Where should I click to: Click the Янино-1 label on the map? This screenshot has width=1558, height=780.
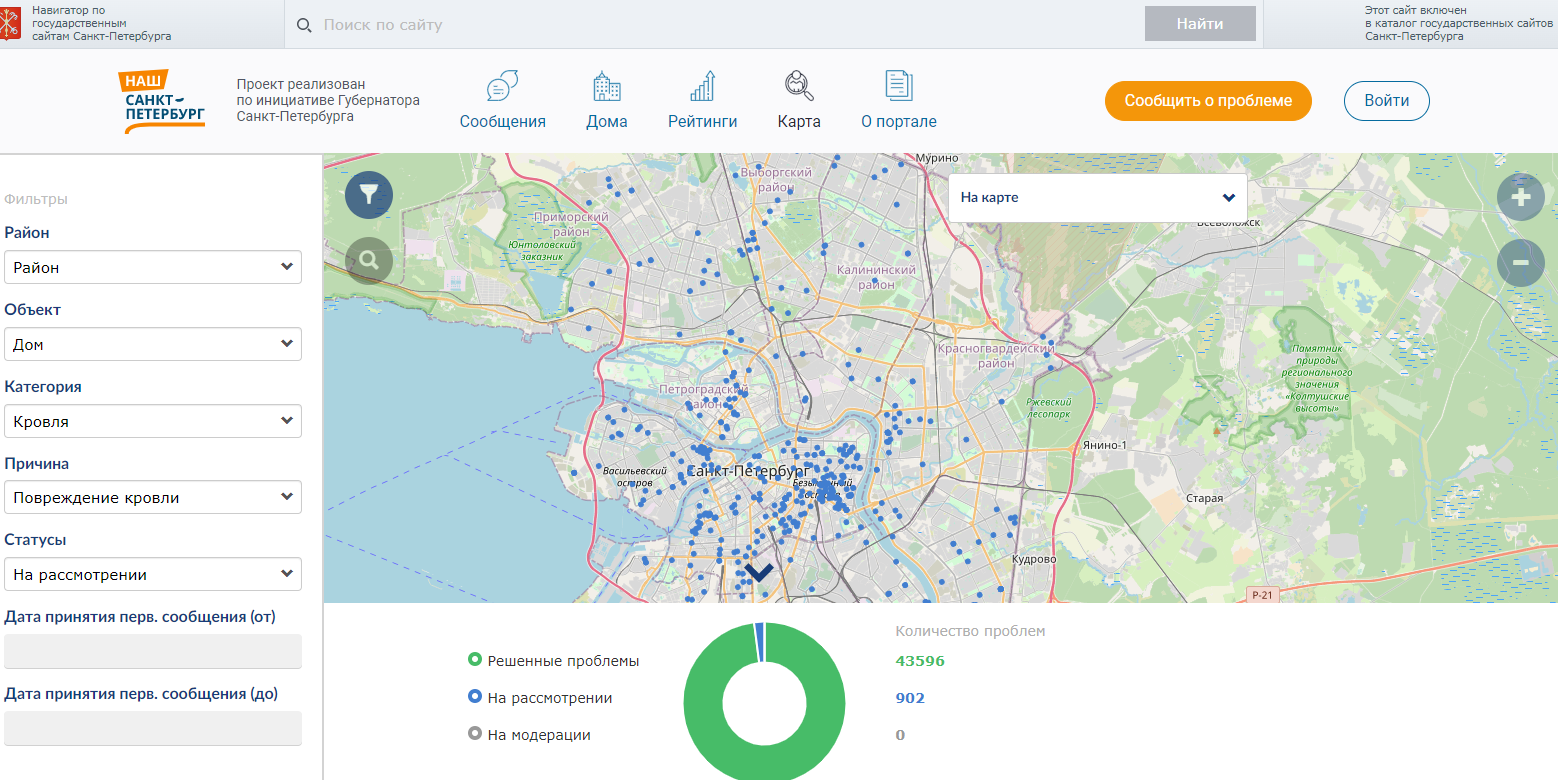[x=1105, y=445]
